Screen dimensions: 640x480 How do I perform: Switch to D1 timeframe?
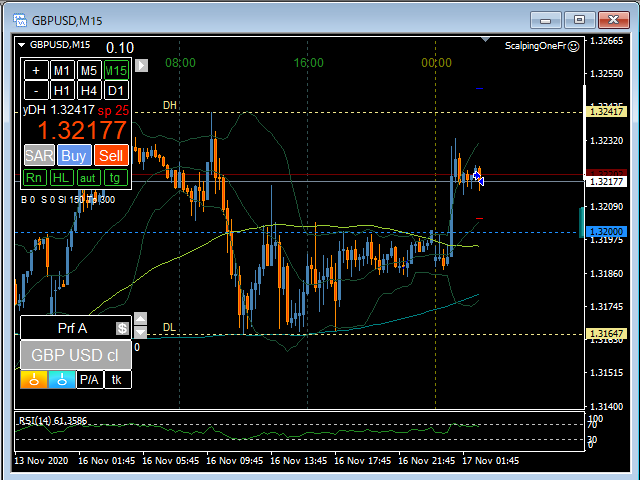(116, 90)
